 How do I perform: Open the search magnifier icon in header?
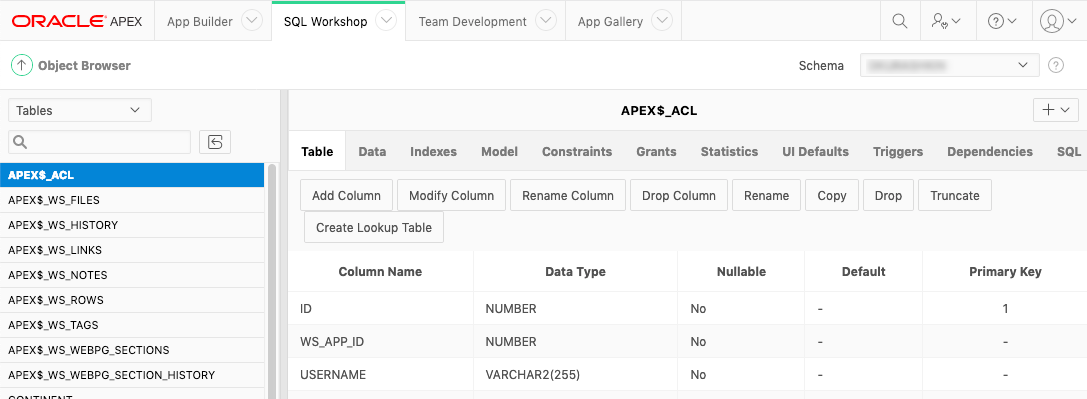(900, 21)
